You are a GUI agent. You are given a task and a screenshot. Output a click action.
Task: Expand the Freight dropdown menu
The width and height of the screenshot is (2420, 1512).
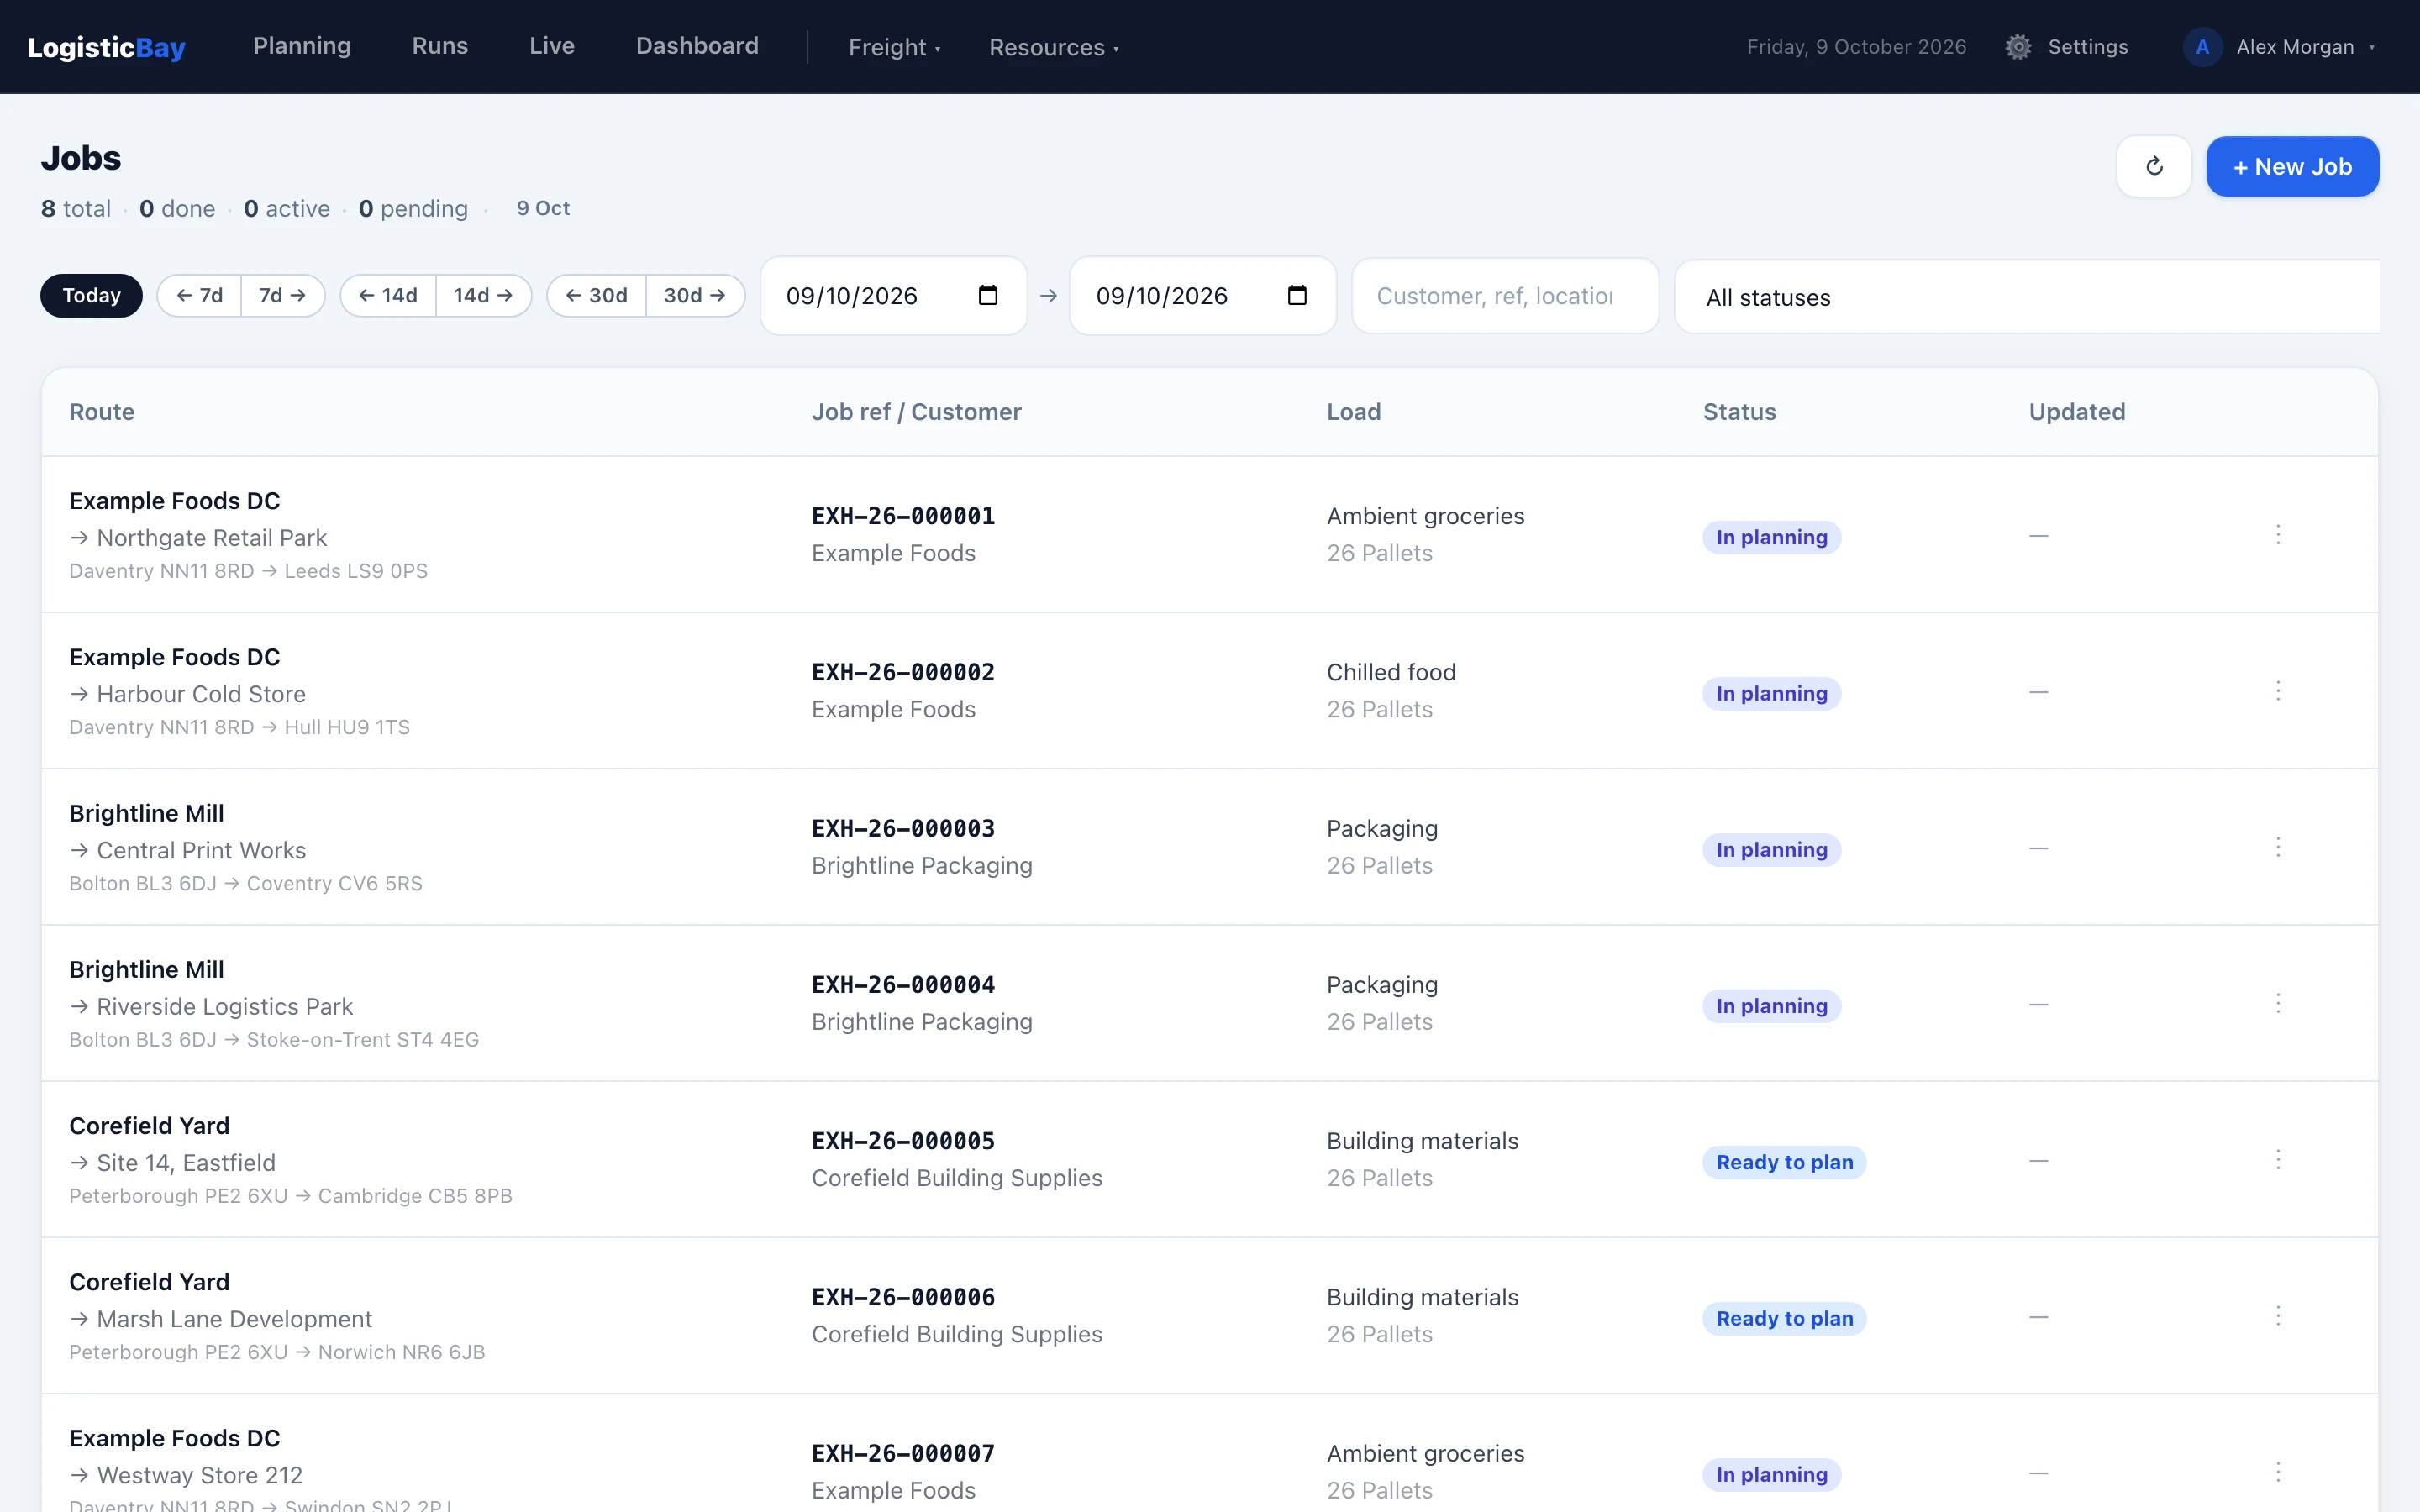[894, 47]
